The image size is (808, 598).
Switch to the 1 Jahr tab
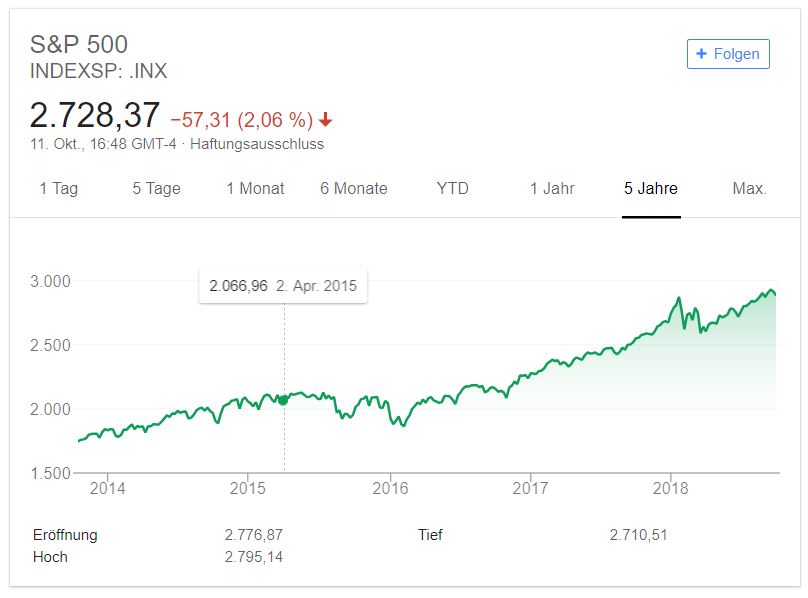pos(552,188)
